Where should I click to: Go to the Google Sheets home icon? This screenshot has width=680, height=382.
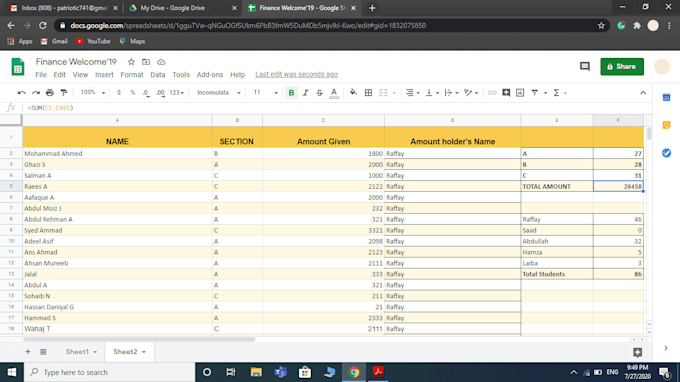[x=18, y=67]
